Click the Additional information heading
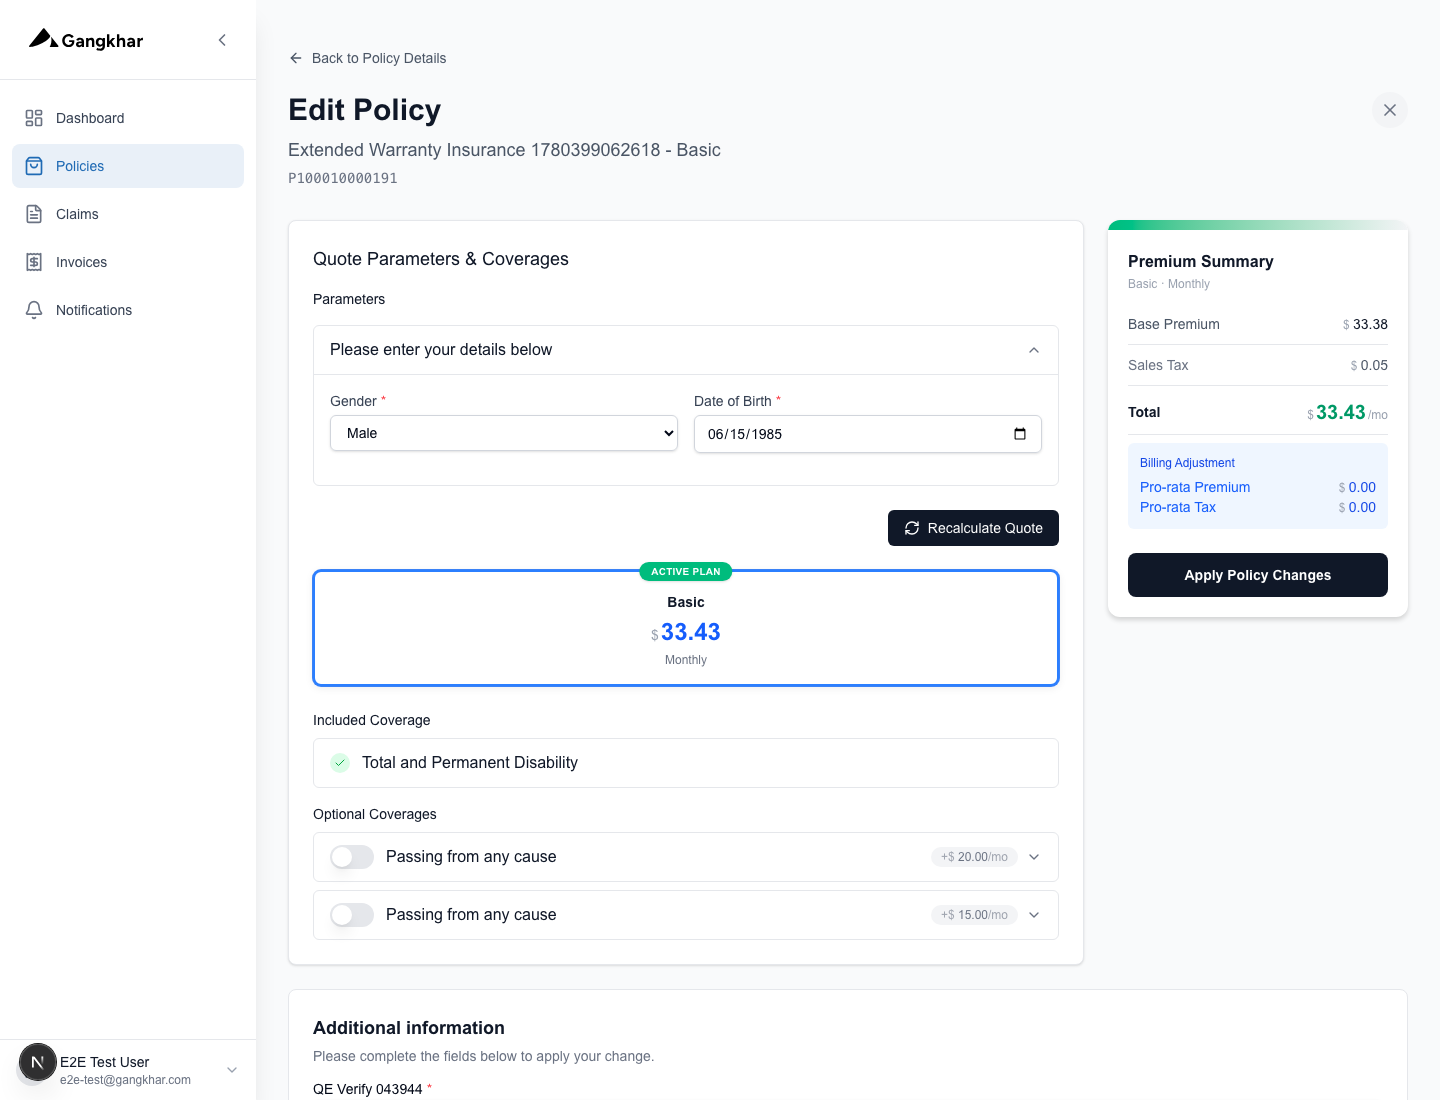This screenshot has width=1440, height=1100. click(409, 1028)
